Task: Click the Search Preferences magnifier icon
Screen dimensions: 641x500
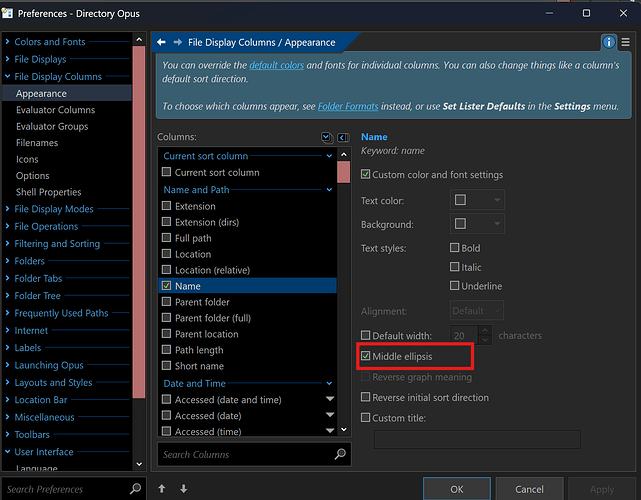Action: (x=135, y=489)
